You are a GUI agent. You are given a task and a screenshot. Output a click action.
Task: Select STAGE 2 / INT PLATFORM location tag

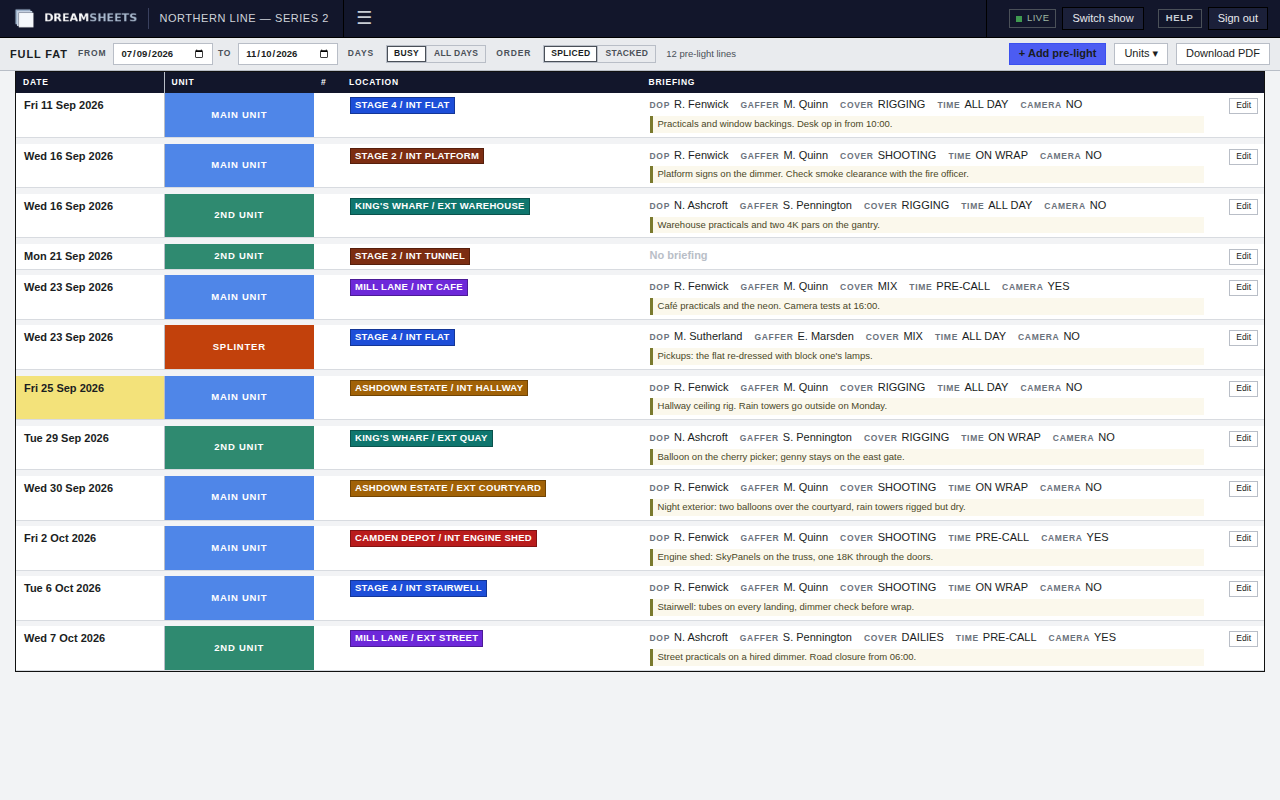[x=417, y=156]
